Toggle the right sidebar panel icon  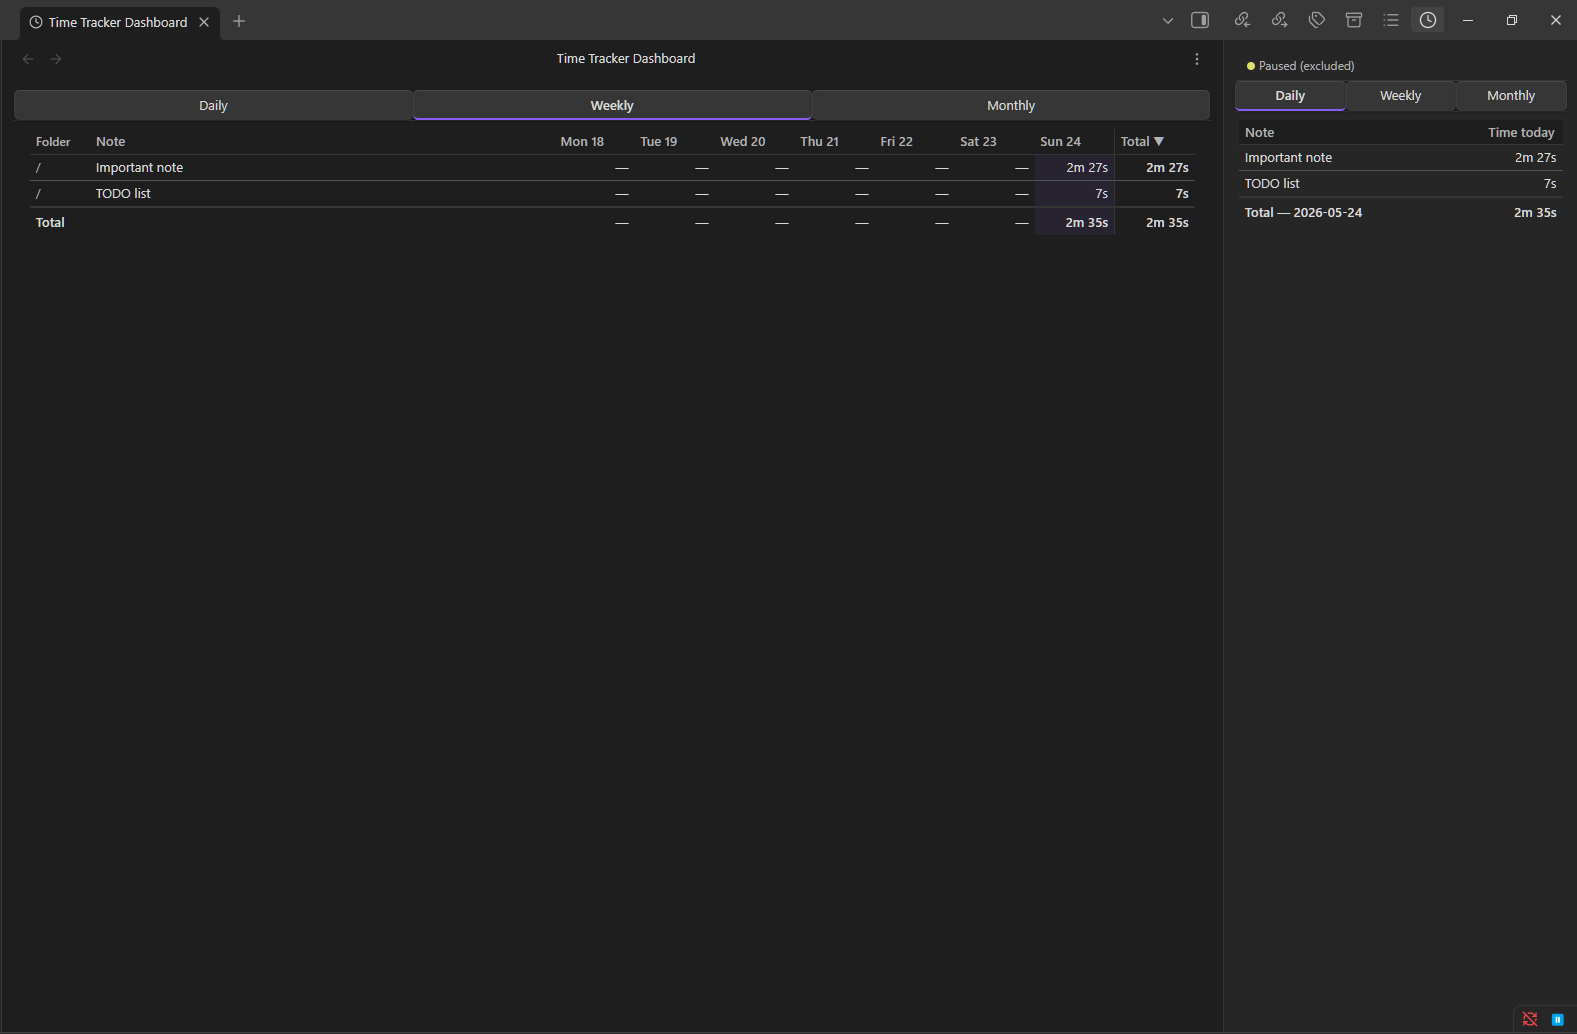[x=1200, y=20]
